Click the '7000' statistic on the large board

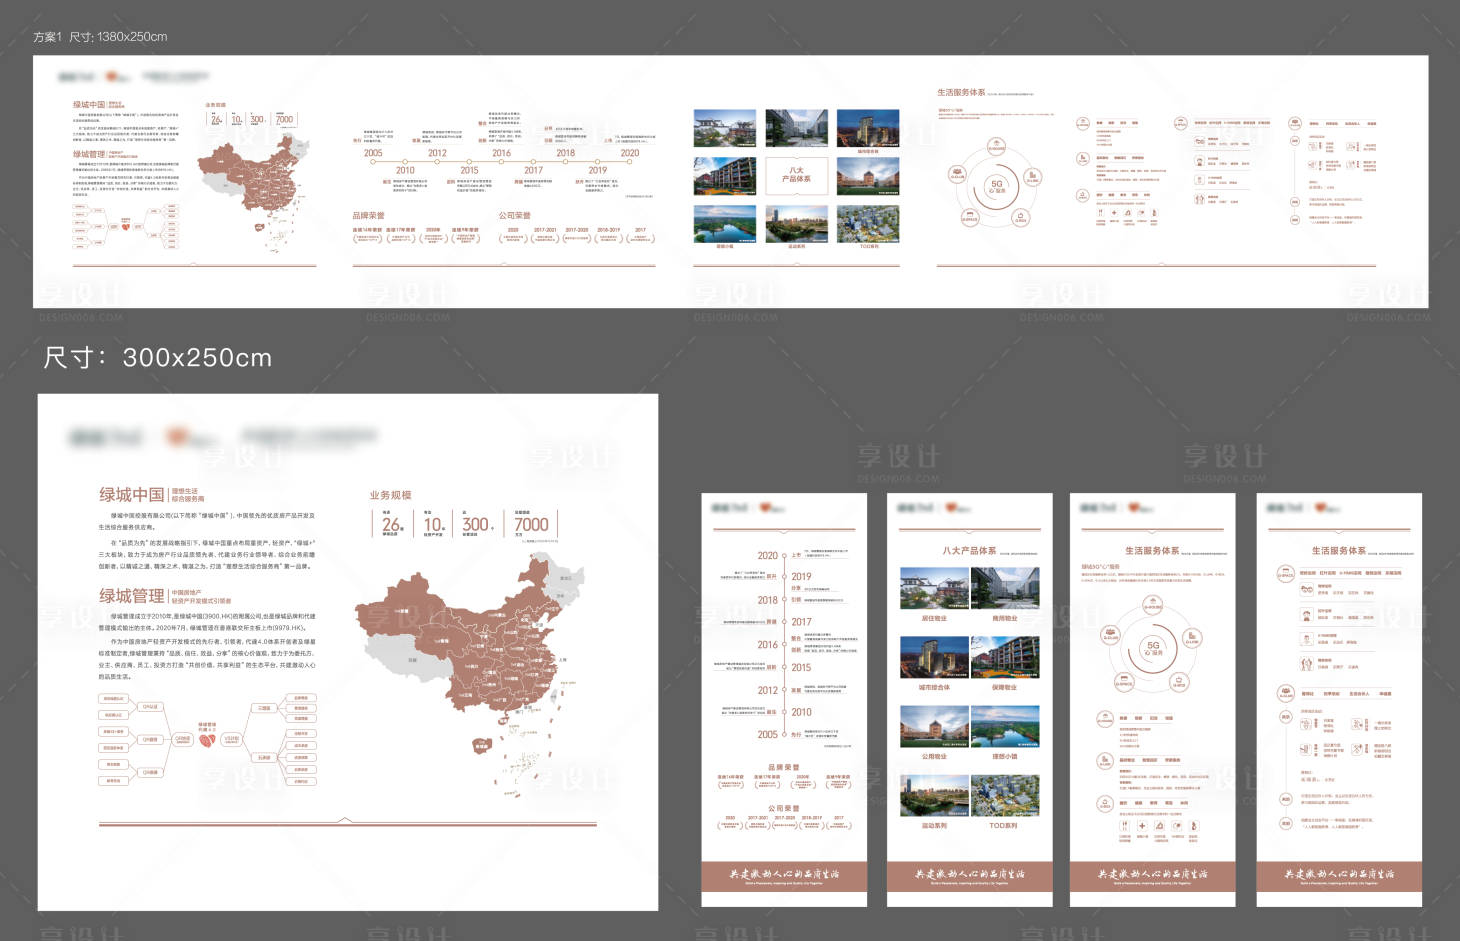click(x=531, y=524)
